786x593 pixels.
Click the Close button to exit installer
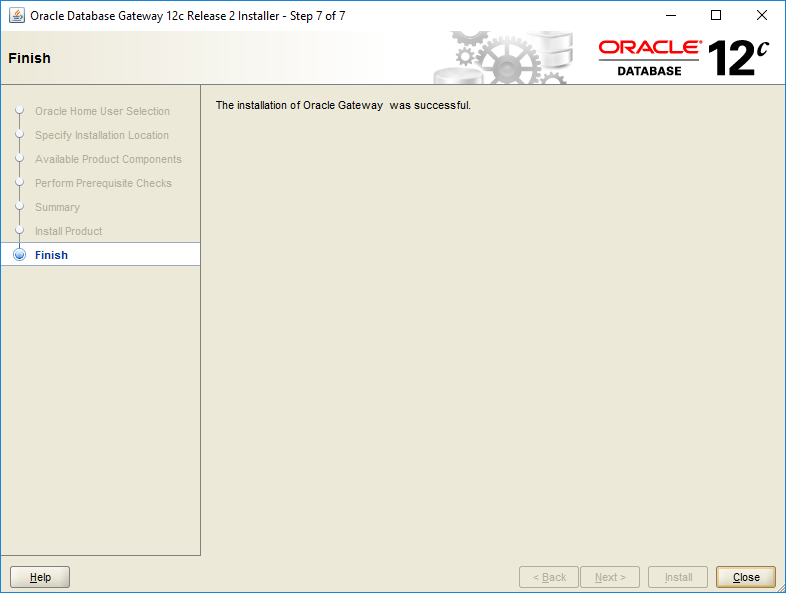[745, 577]
